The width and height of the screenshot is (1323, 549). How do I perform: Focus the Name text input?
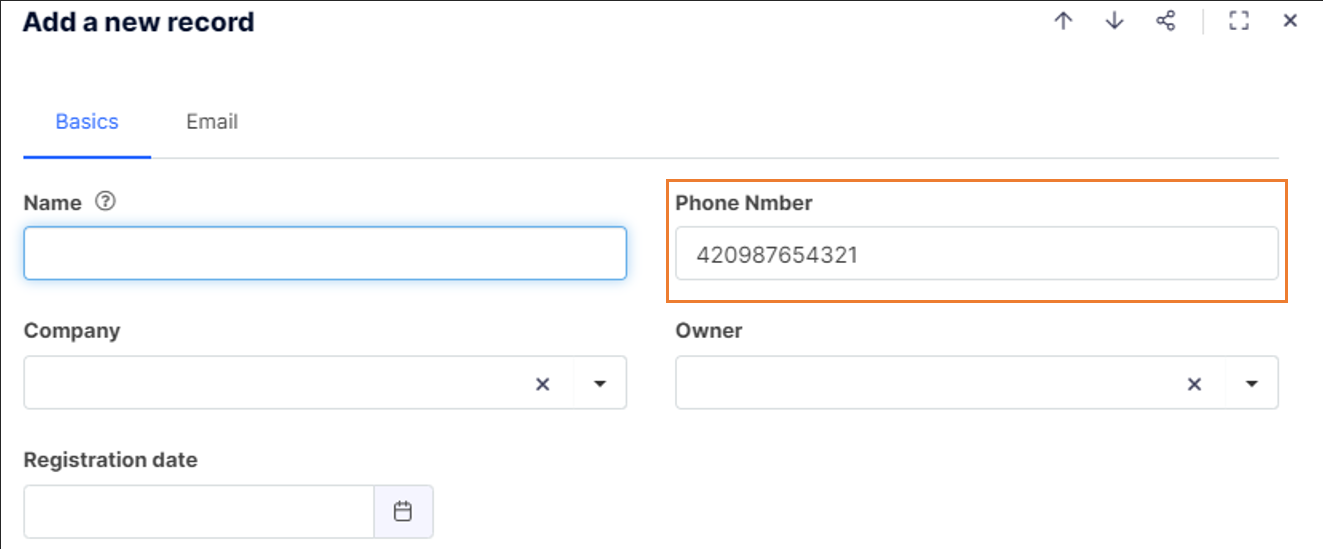(325, 253)
